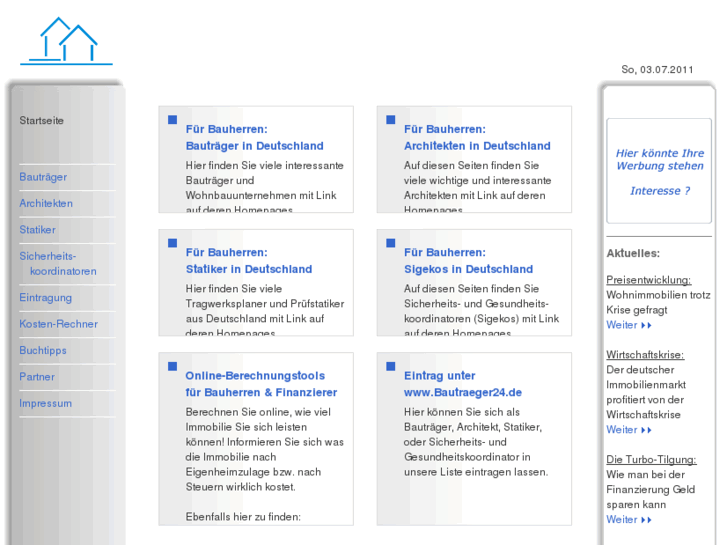Click text 'Ebenfalls hier zu finden:'

tap(243, 517)
